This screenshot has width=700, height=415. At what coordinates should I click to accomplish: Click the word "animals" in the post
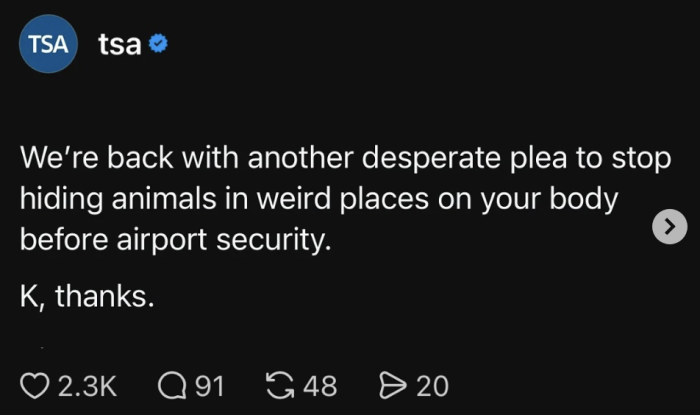160,199
